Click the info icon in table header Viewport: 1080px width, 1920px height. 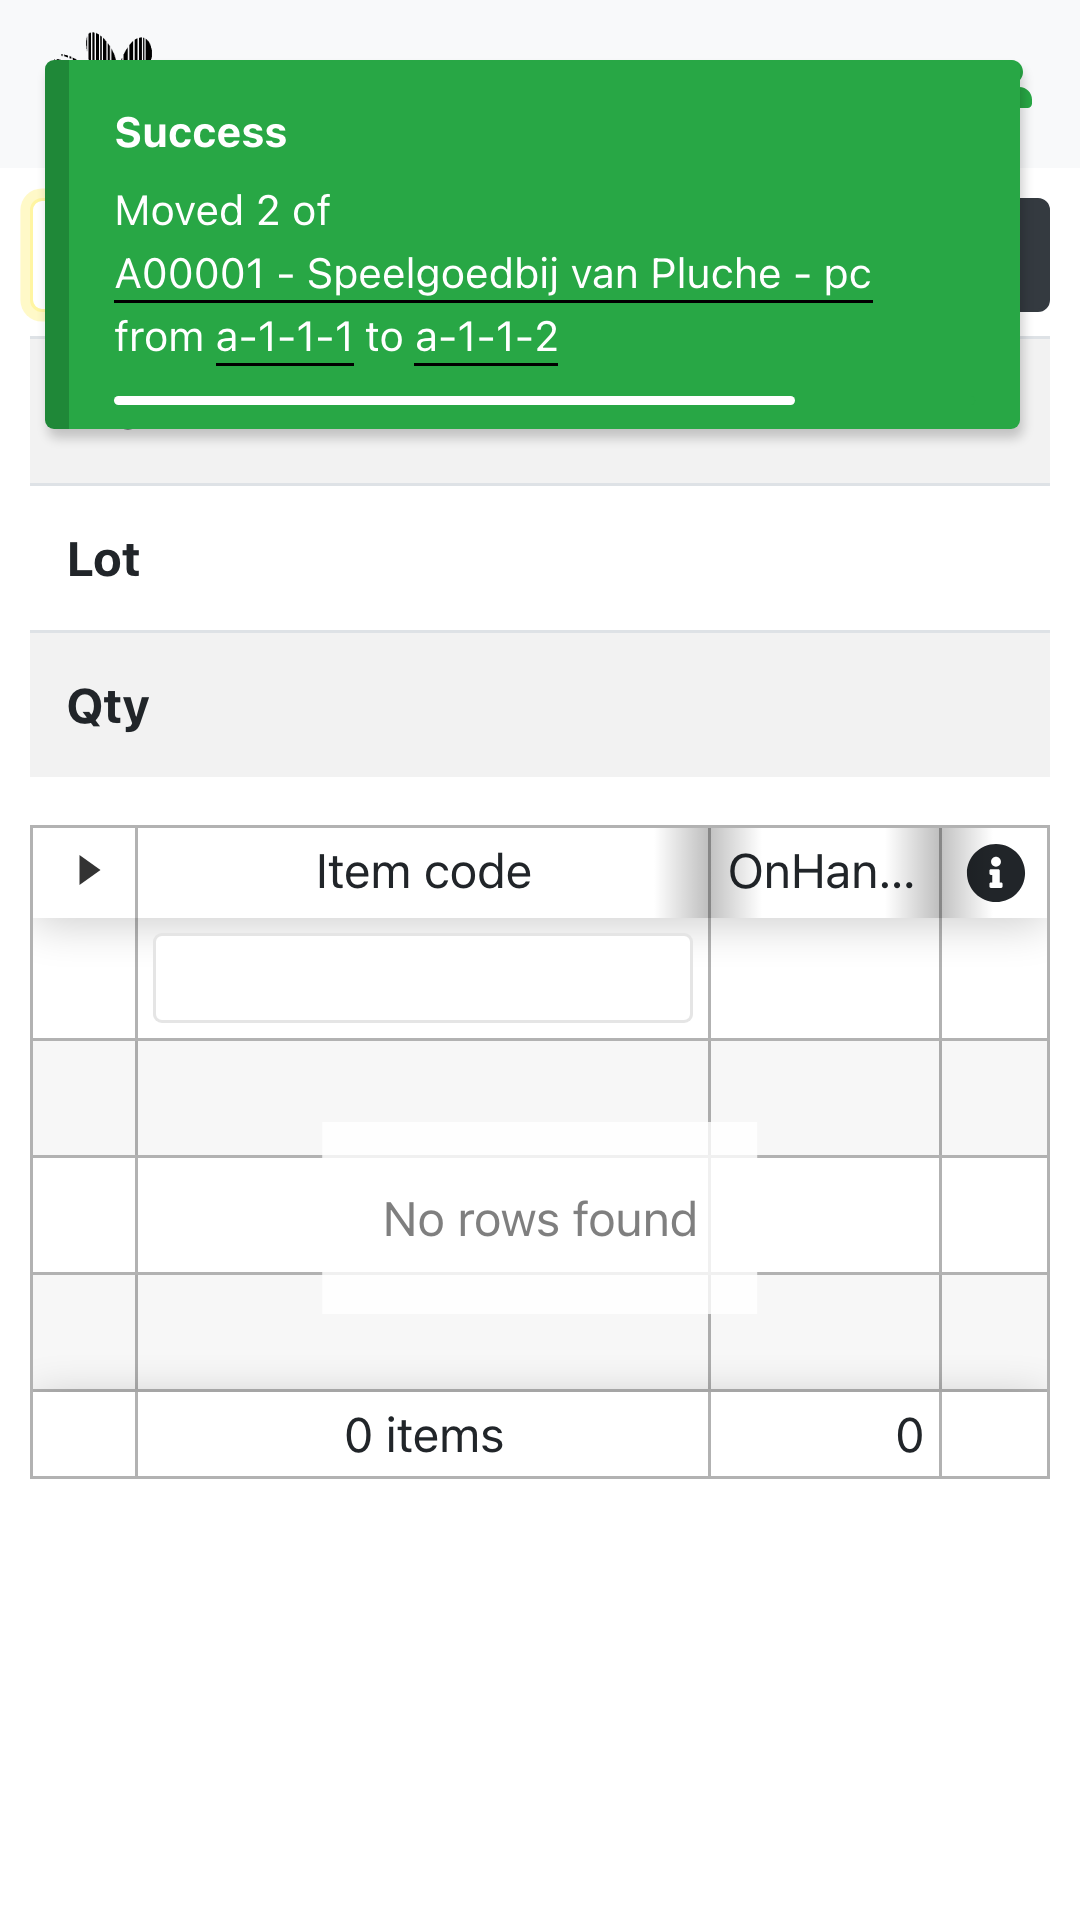click(x=995, y=873)
